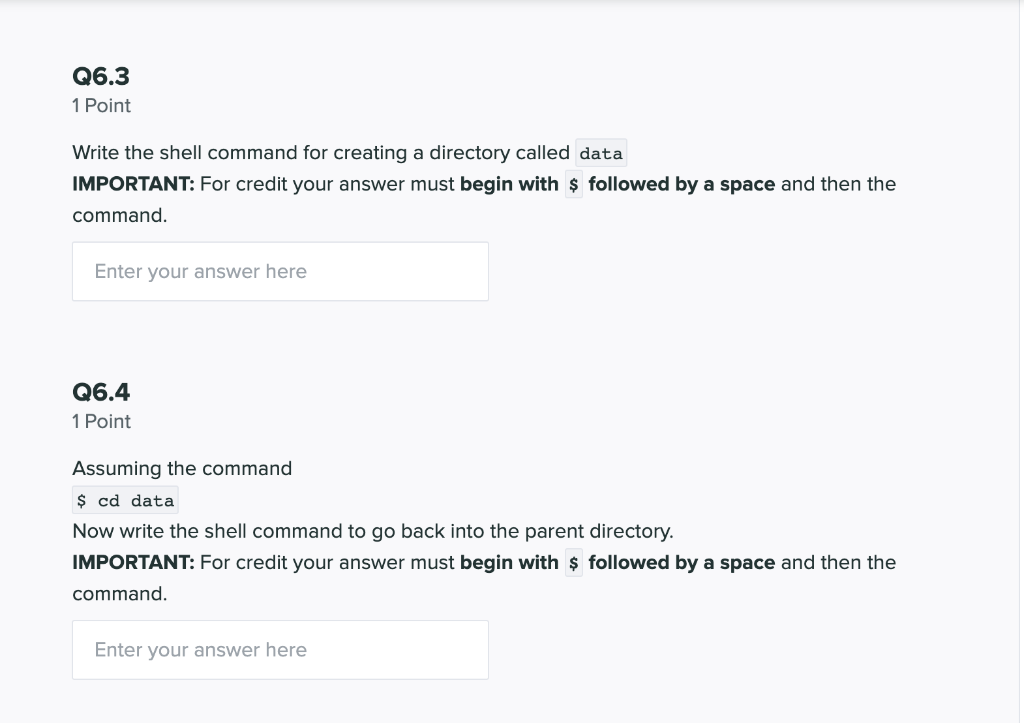Click the Q6.4 answer input field
This screenshot has height=723, width=1024.
(280, 650)
